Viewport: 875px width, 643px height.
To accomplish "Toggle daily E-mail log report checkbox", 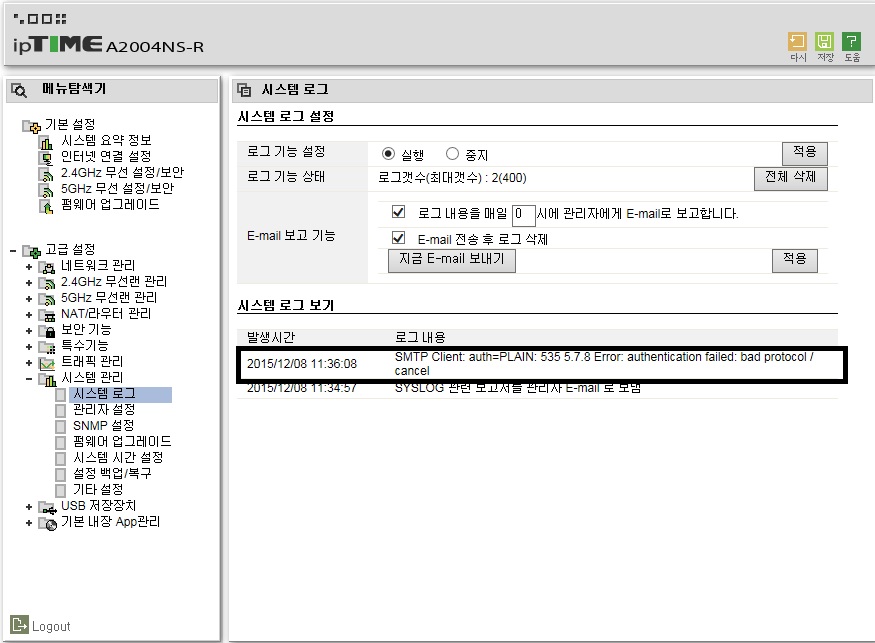I will point(398,212).
